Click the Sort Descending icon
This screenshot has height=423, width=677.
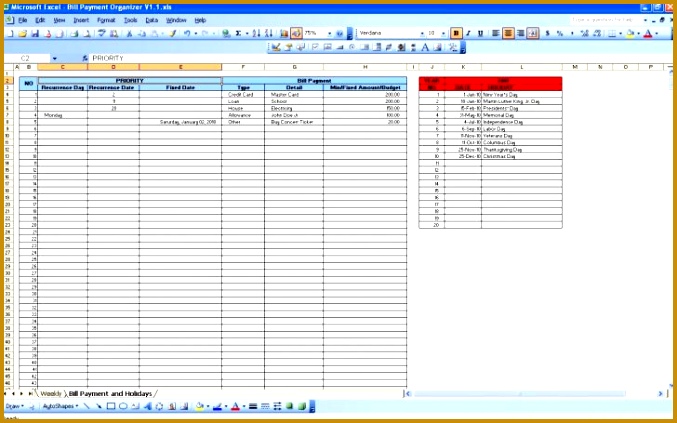[x=268, y=33]
